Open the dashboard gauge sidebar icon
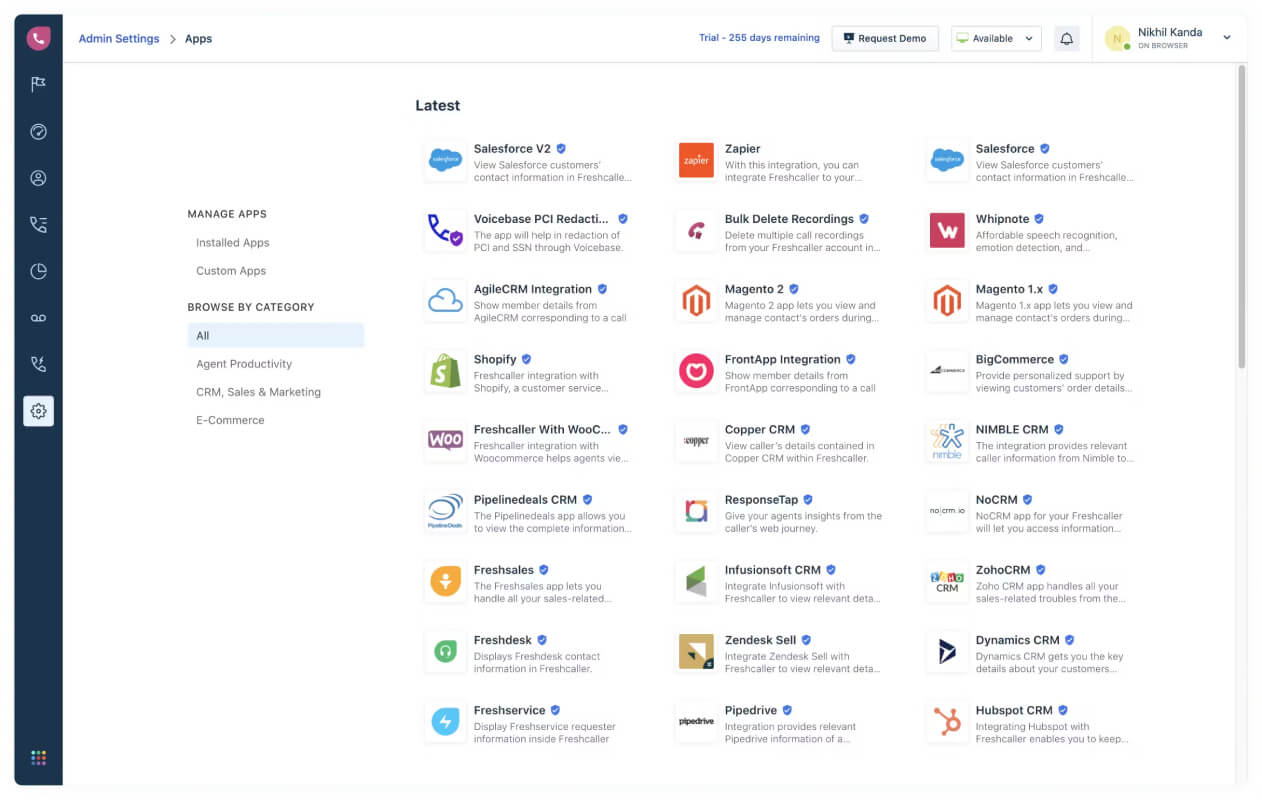1262x800 pixels. coord(38,132)
